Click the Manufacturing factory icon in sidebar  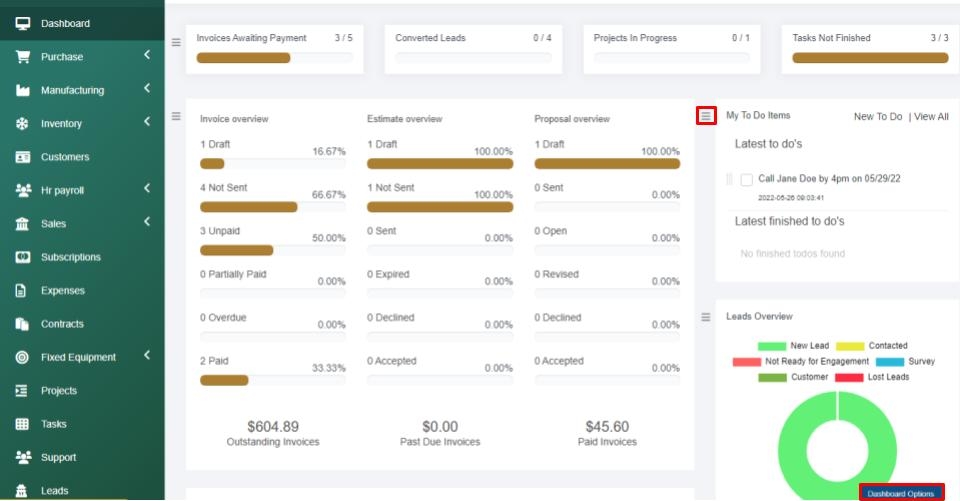coord(22,90)
